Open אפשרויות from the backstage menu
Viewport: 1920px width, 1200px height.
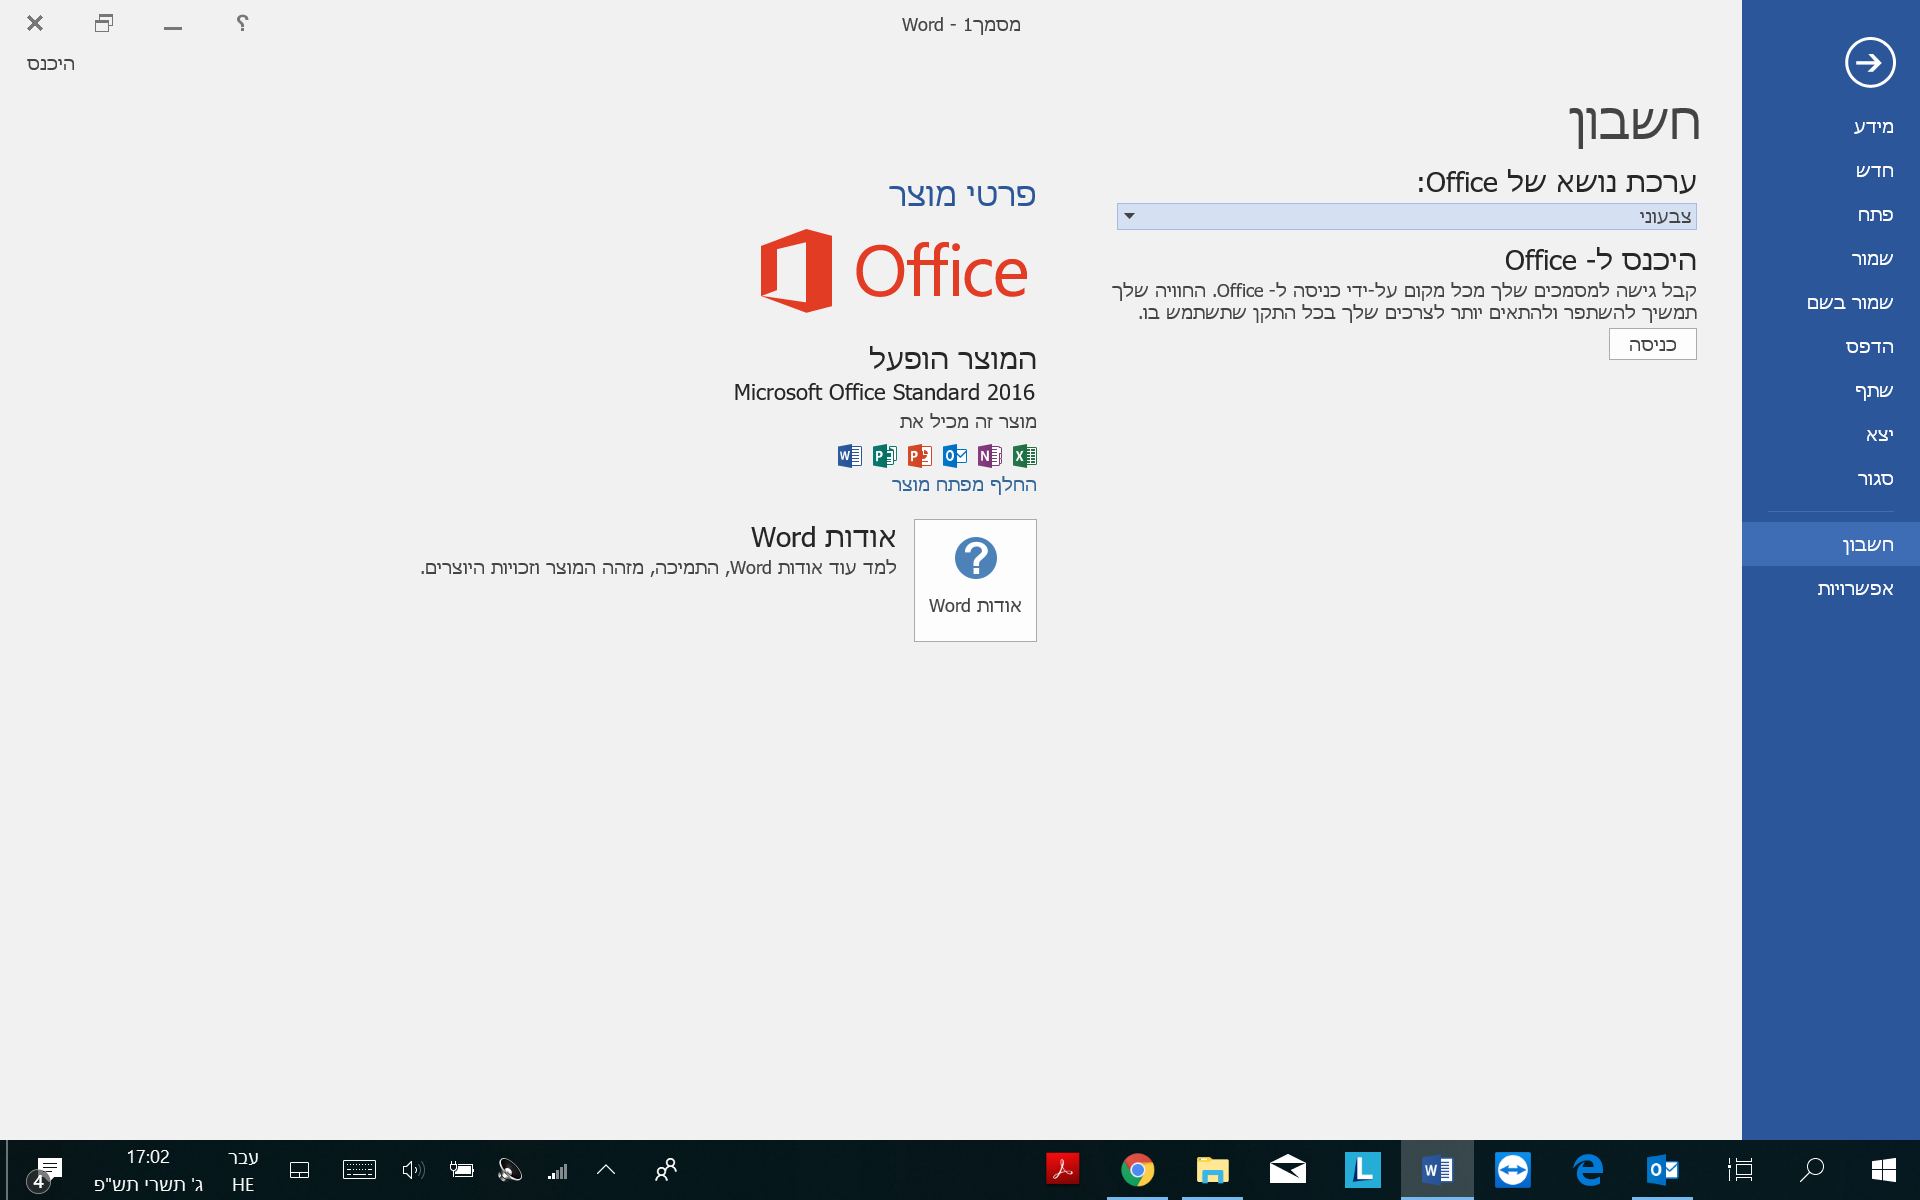click(1854, 588)
